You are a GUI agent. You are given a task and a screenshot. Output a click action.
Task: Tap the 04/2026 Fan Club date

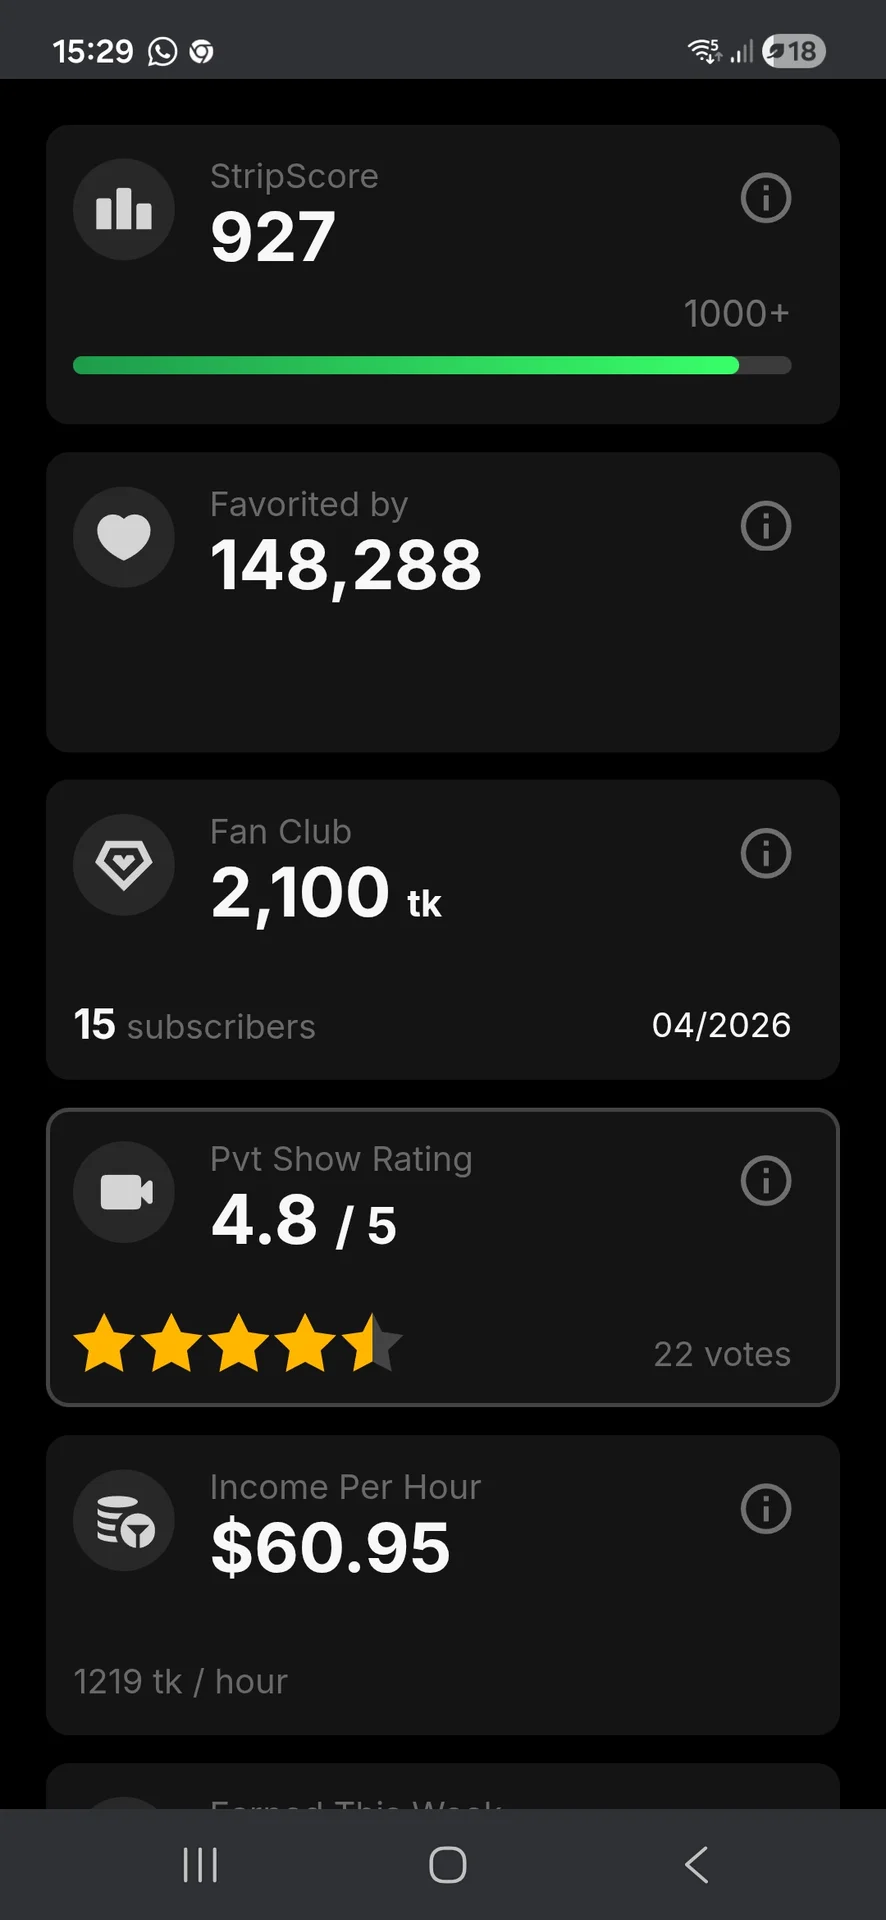click(x=721, y=1025)
